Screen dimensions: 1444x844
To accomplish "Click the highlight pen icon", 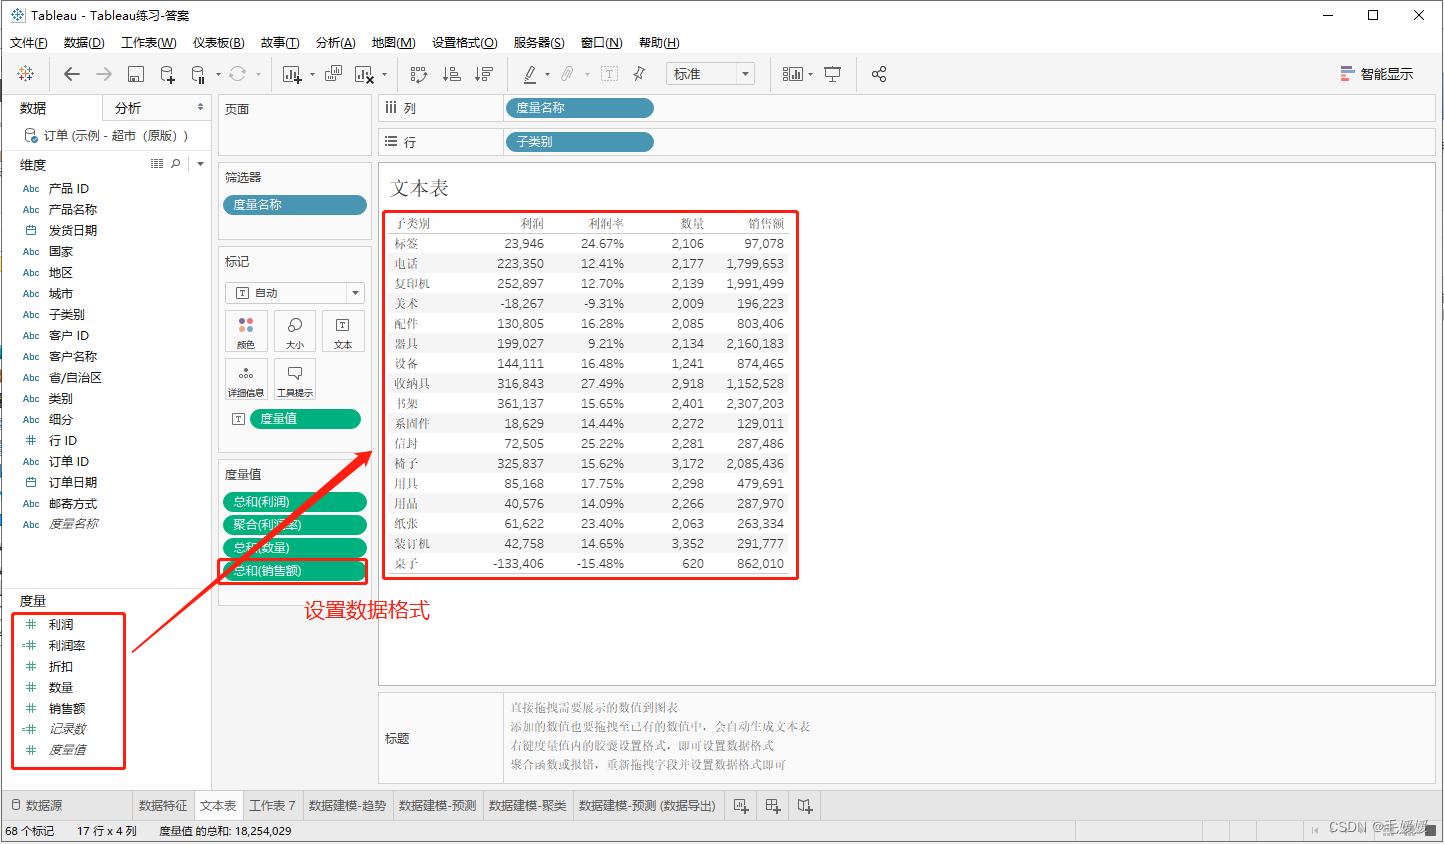I will 530,74.
